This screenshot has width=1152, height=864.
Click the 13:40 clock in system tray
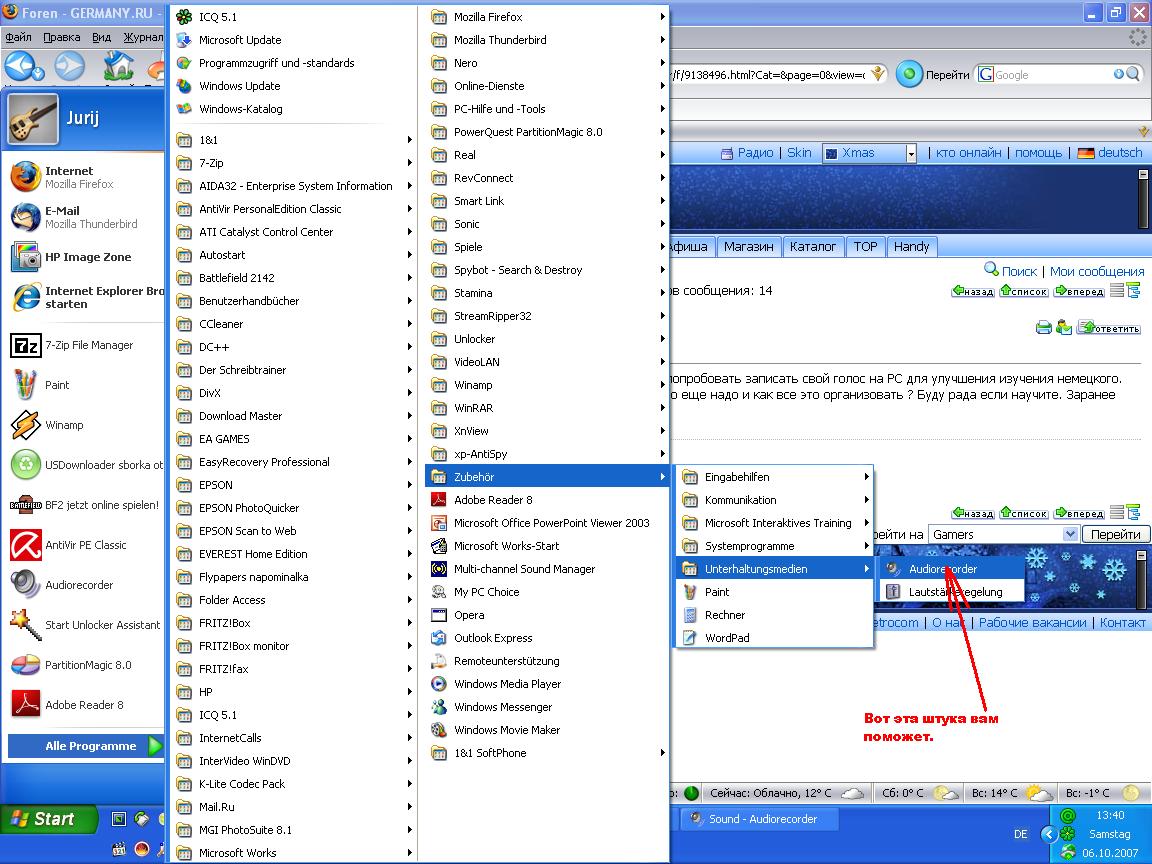tap(1110, 815)
